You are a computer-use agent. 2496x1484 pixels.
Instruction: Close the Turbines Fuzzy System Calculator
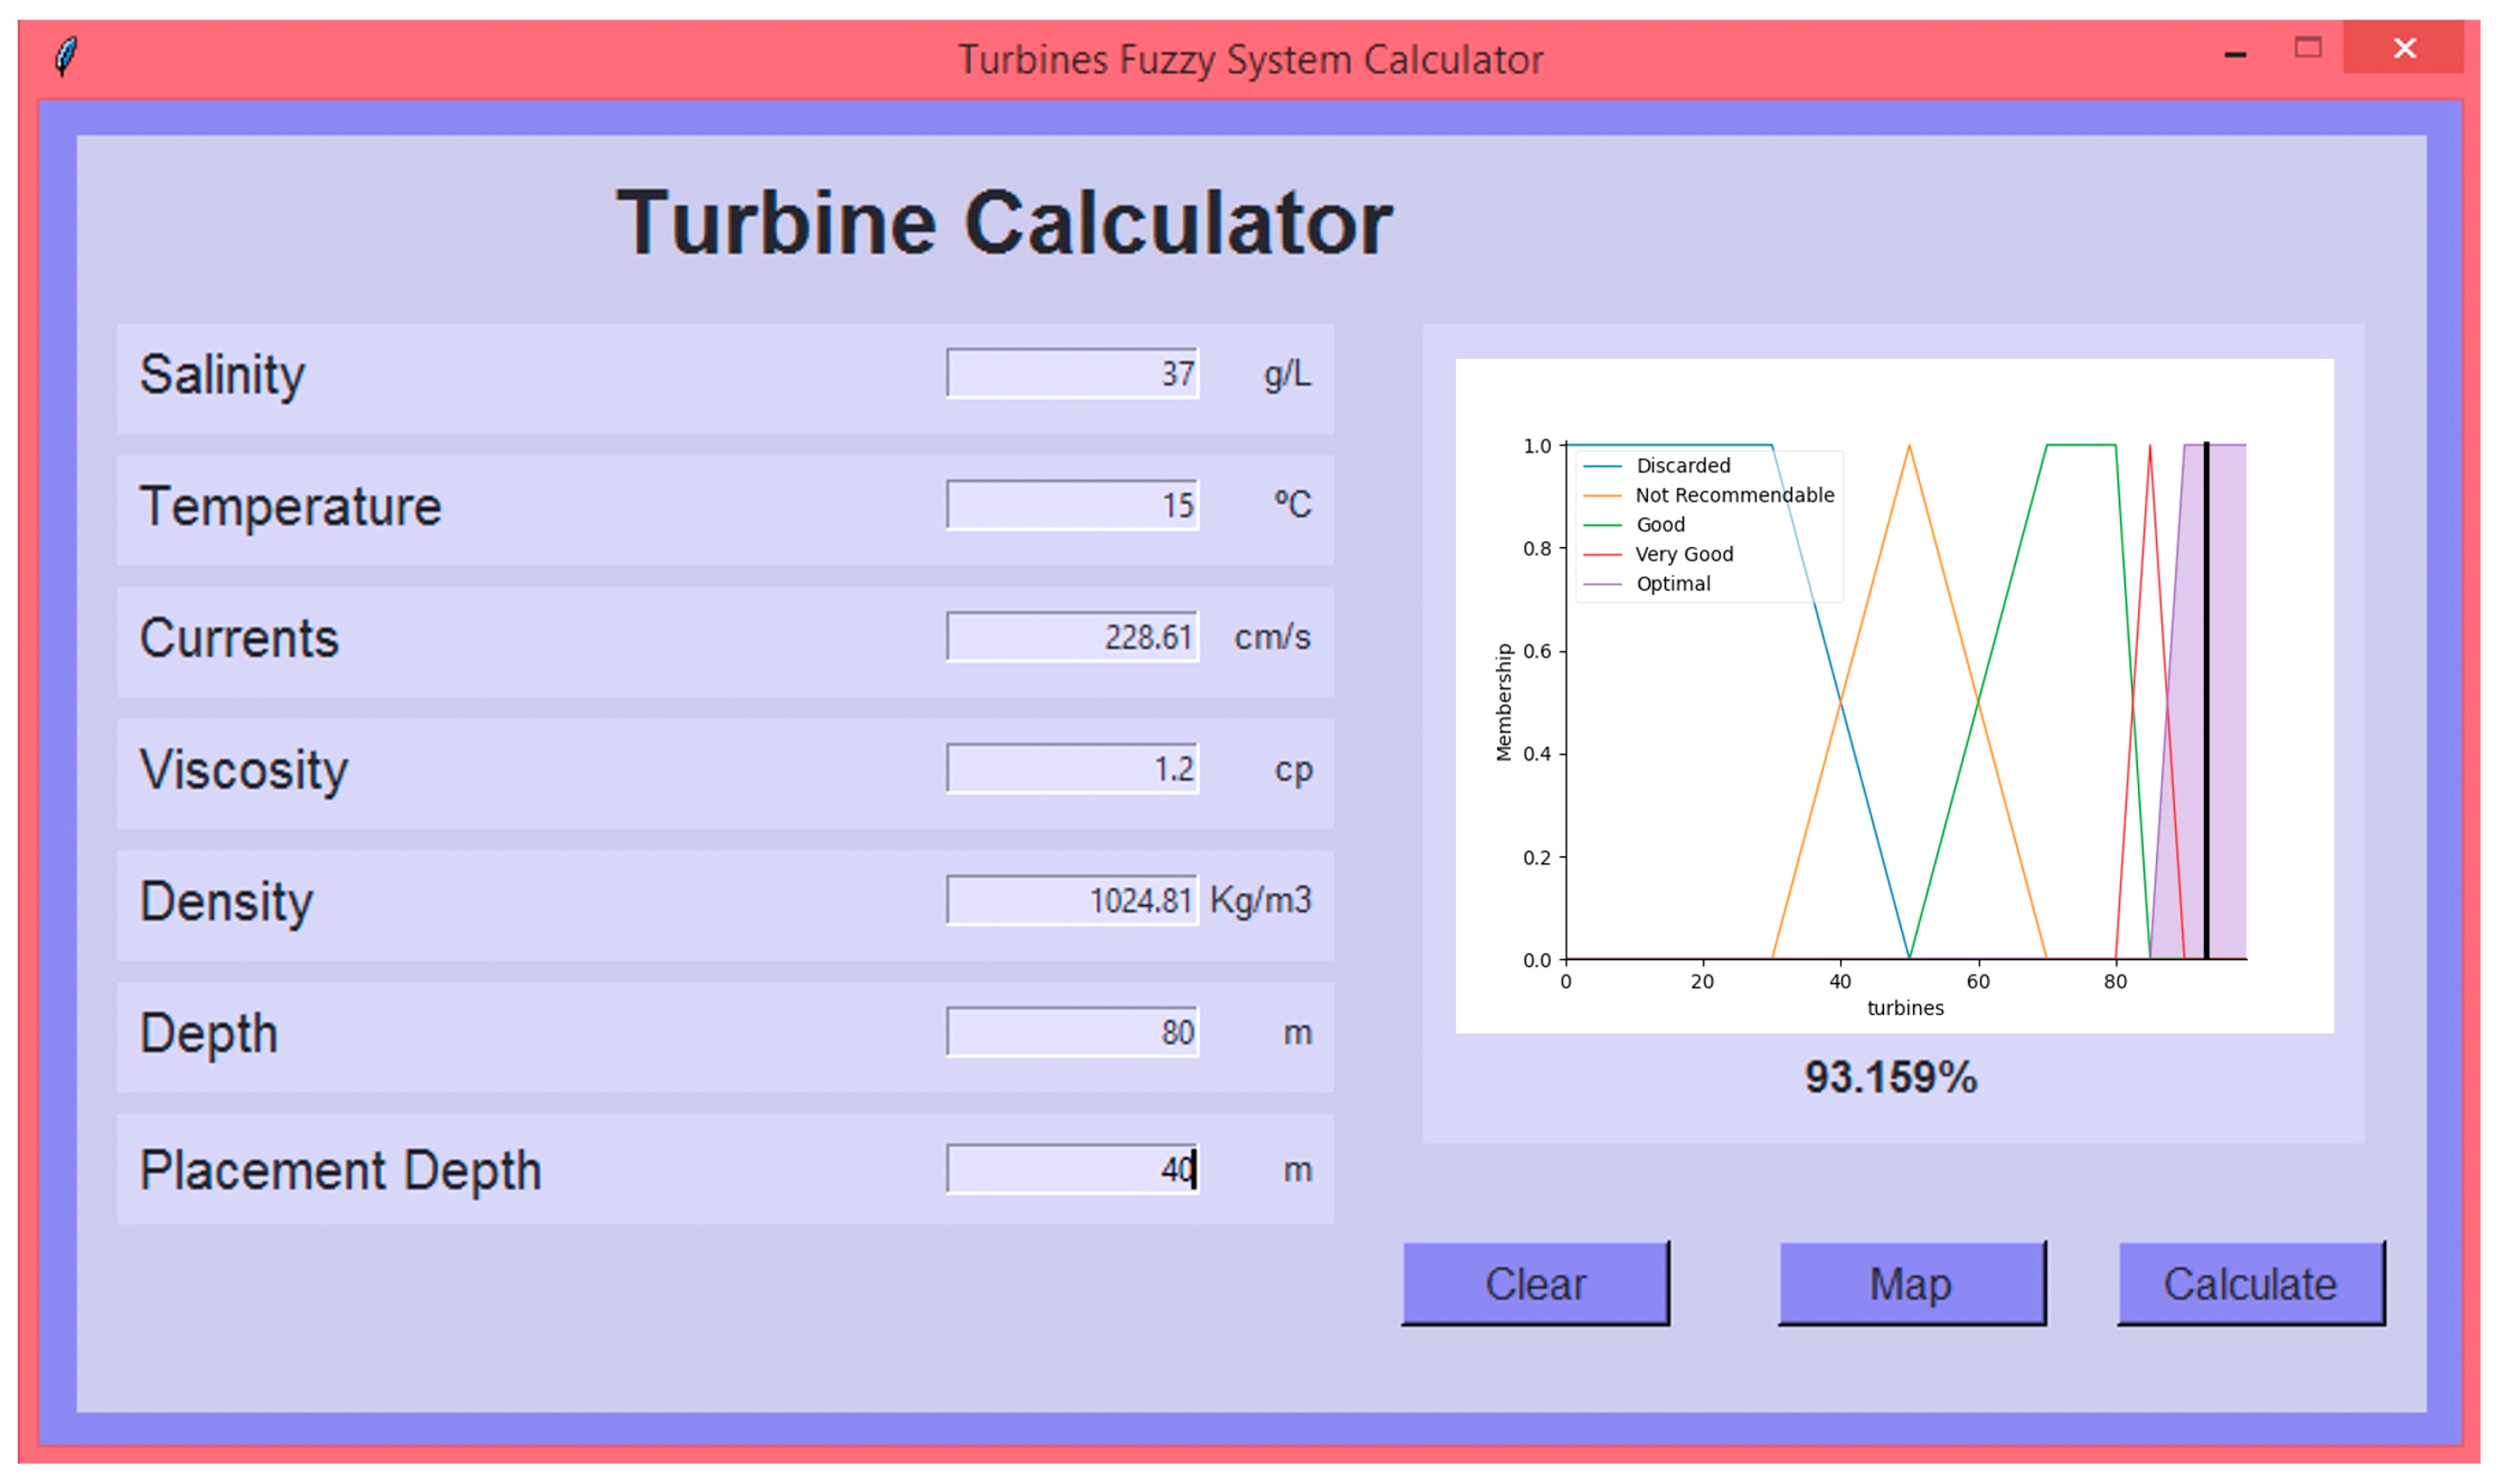2403,48
